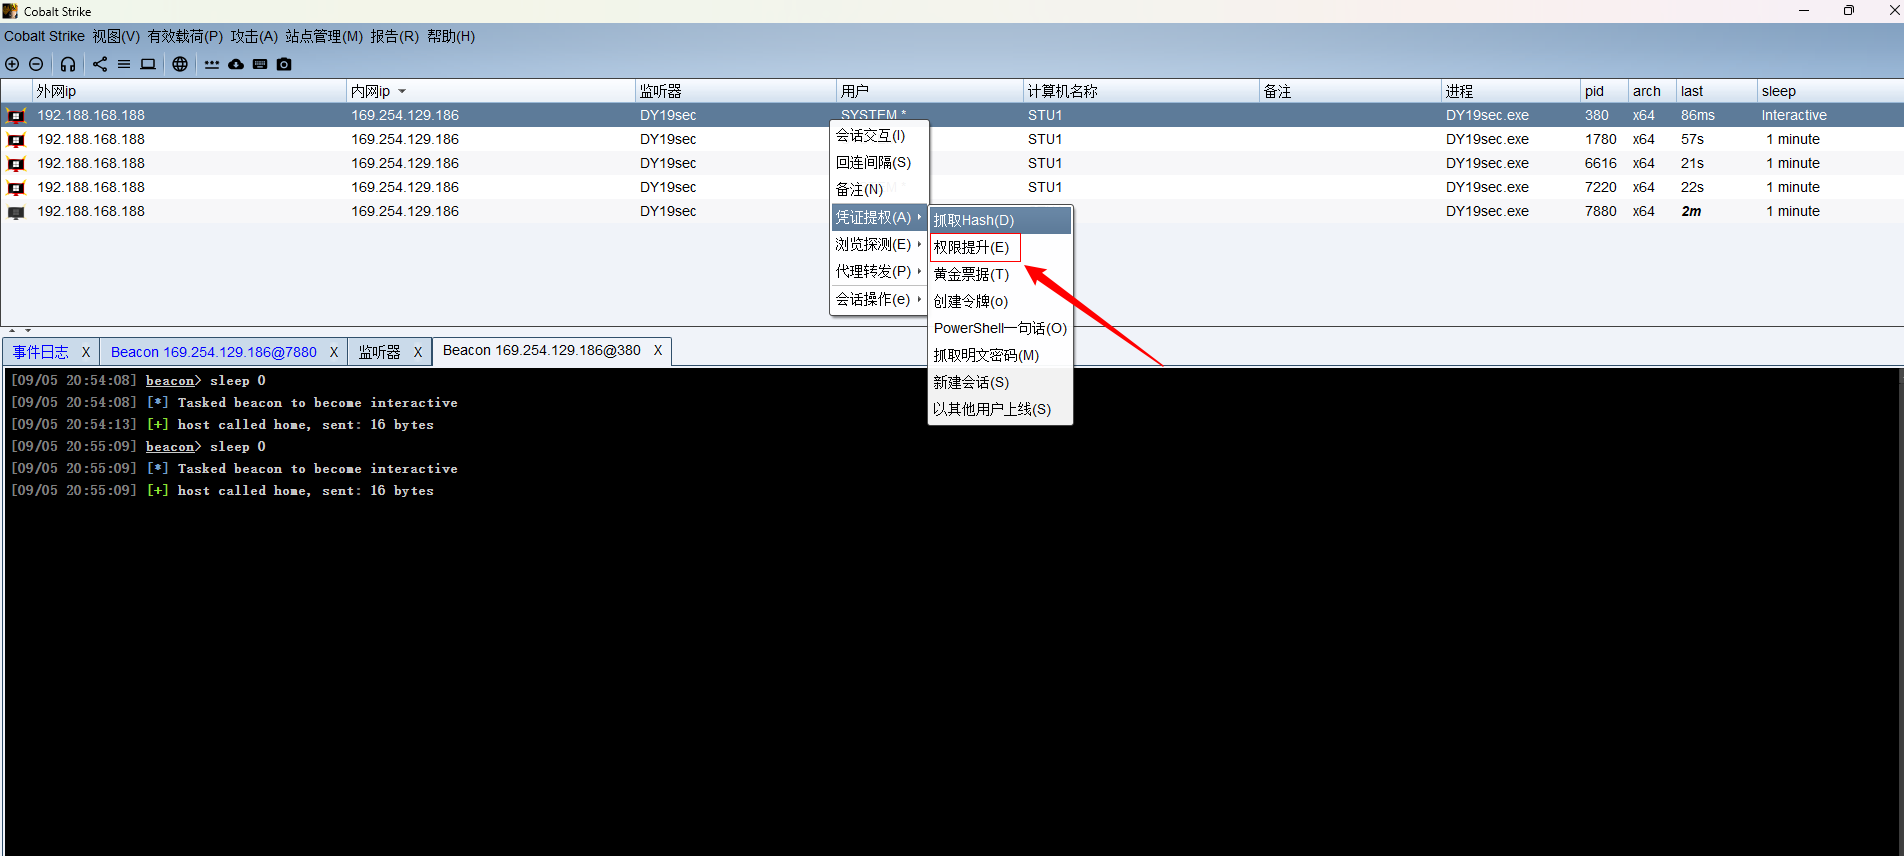
Task: Choose 会话交互(I) in context menu
Action: tap(879, 135)
